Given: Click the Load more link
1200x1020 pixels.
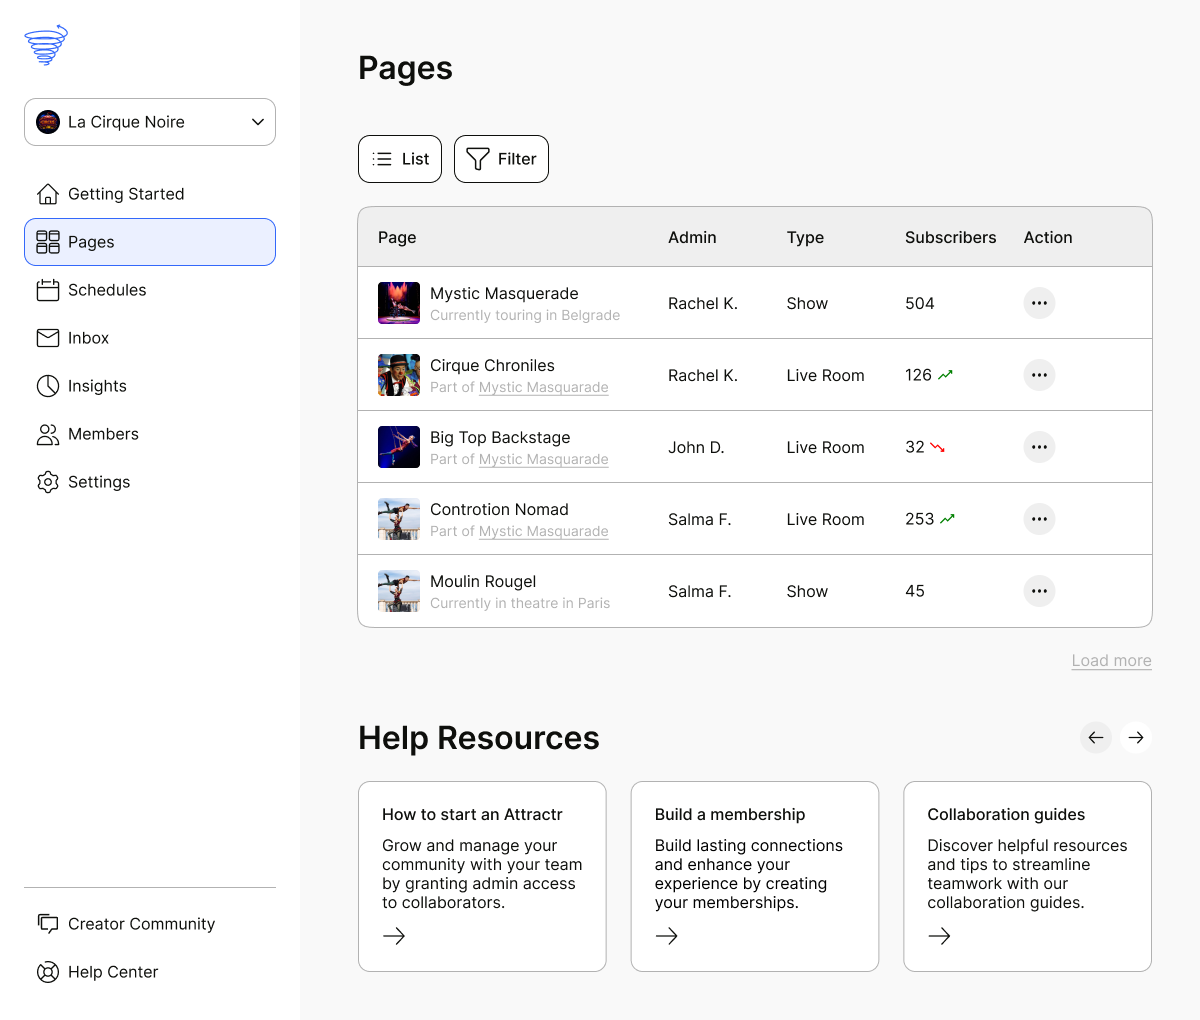Looking at the screenshot, I should [1111, 661].
